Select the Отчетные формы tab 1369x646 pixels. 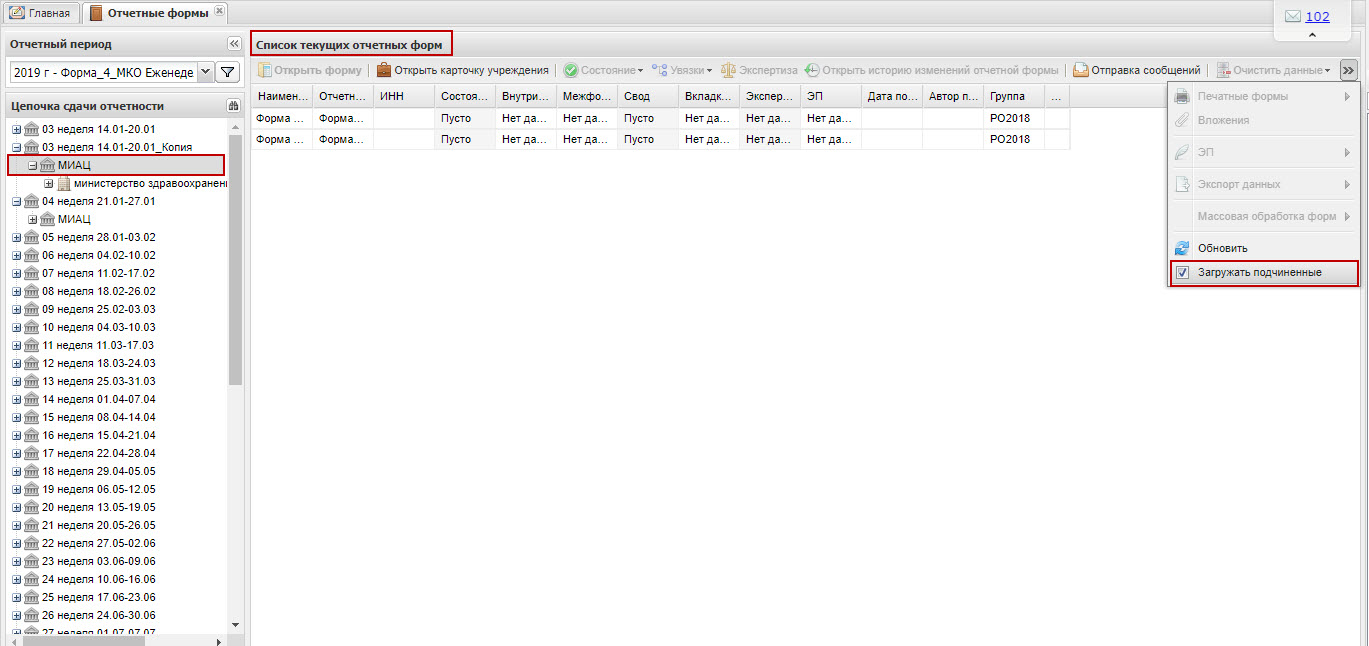[156, 13]
